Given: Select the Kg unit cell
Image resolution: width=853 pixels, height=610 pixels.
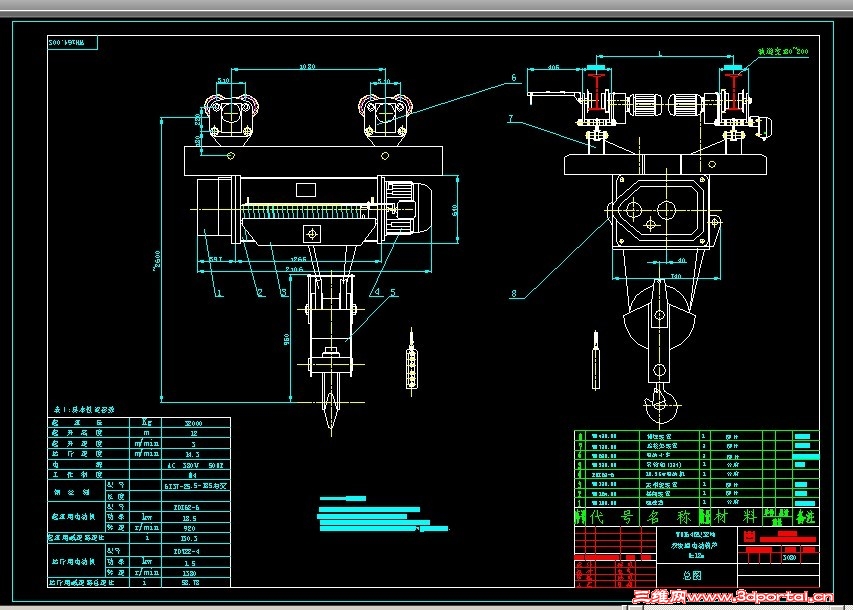Looking at the screenshot, I should tap(146, 422).
